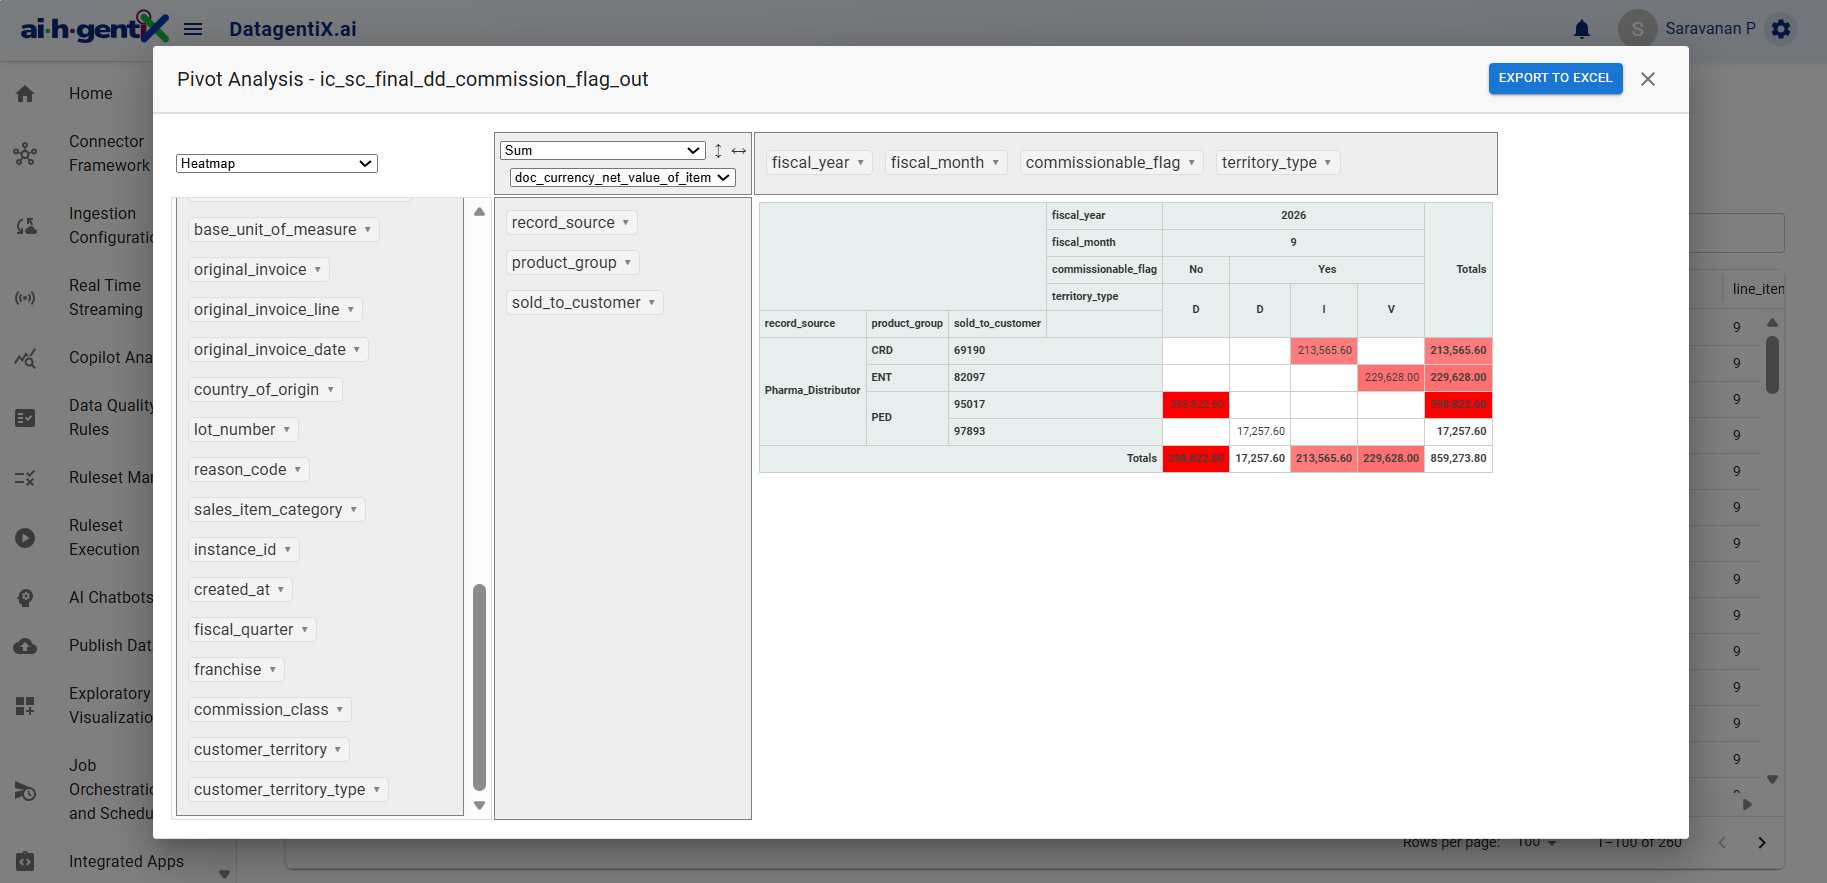Toggle row sort order arrow

pyautogui.click(x=718, y=151)
